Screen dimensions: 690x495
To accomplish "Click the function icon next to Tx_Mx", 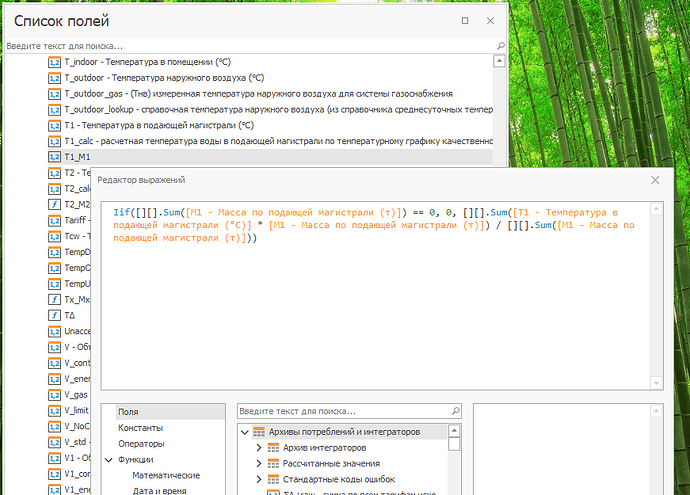I will (54, 300).
